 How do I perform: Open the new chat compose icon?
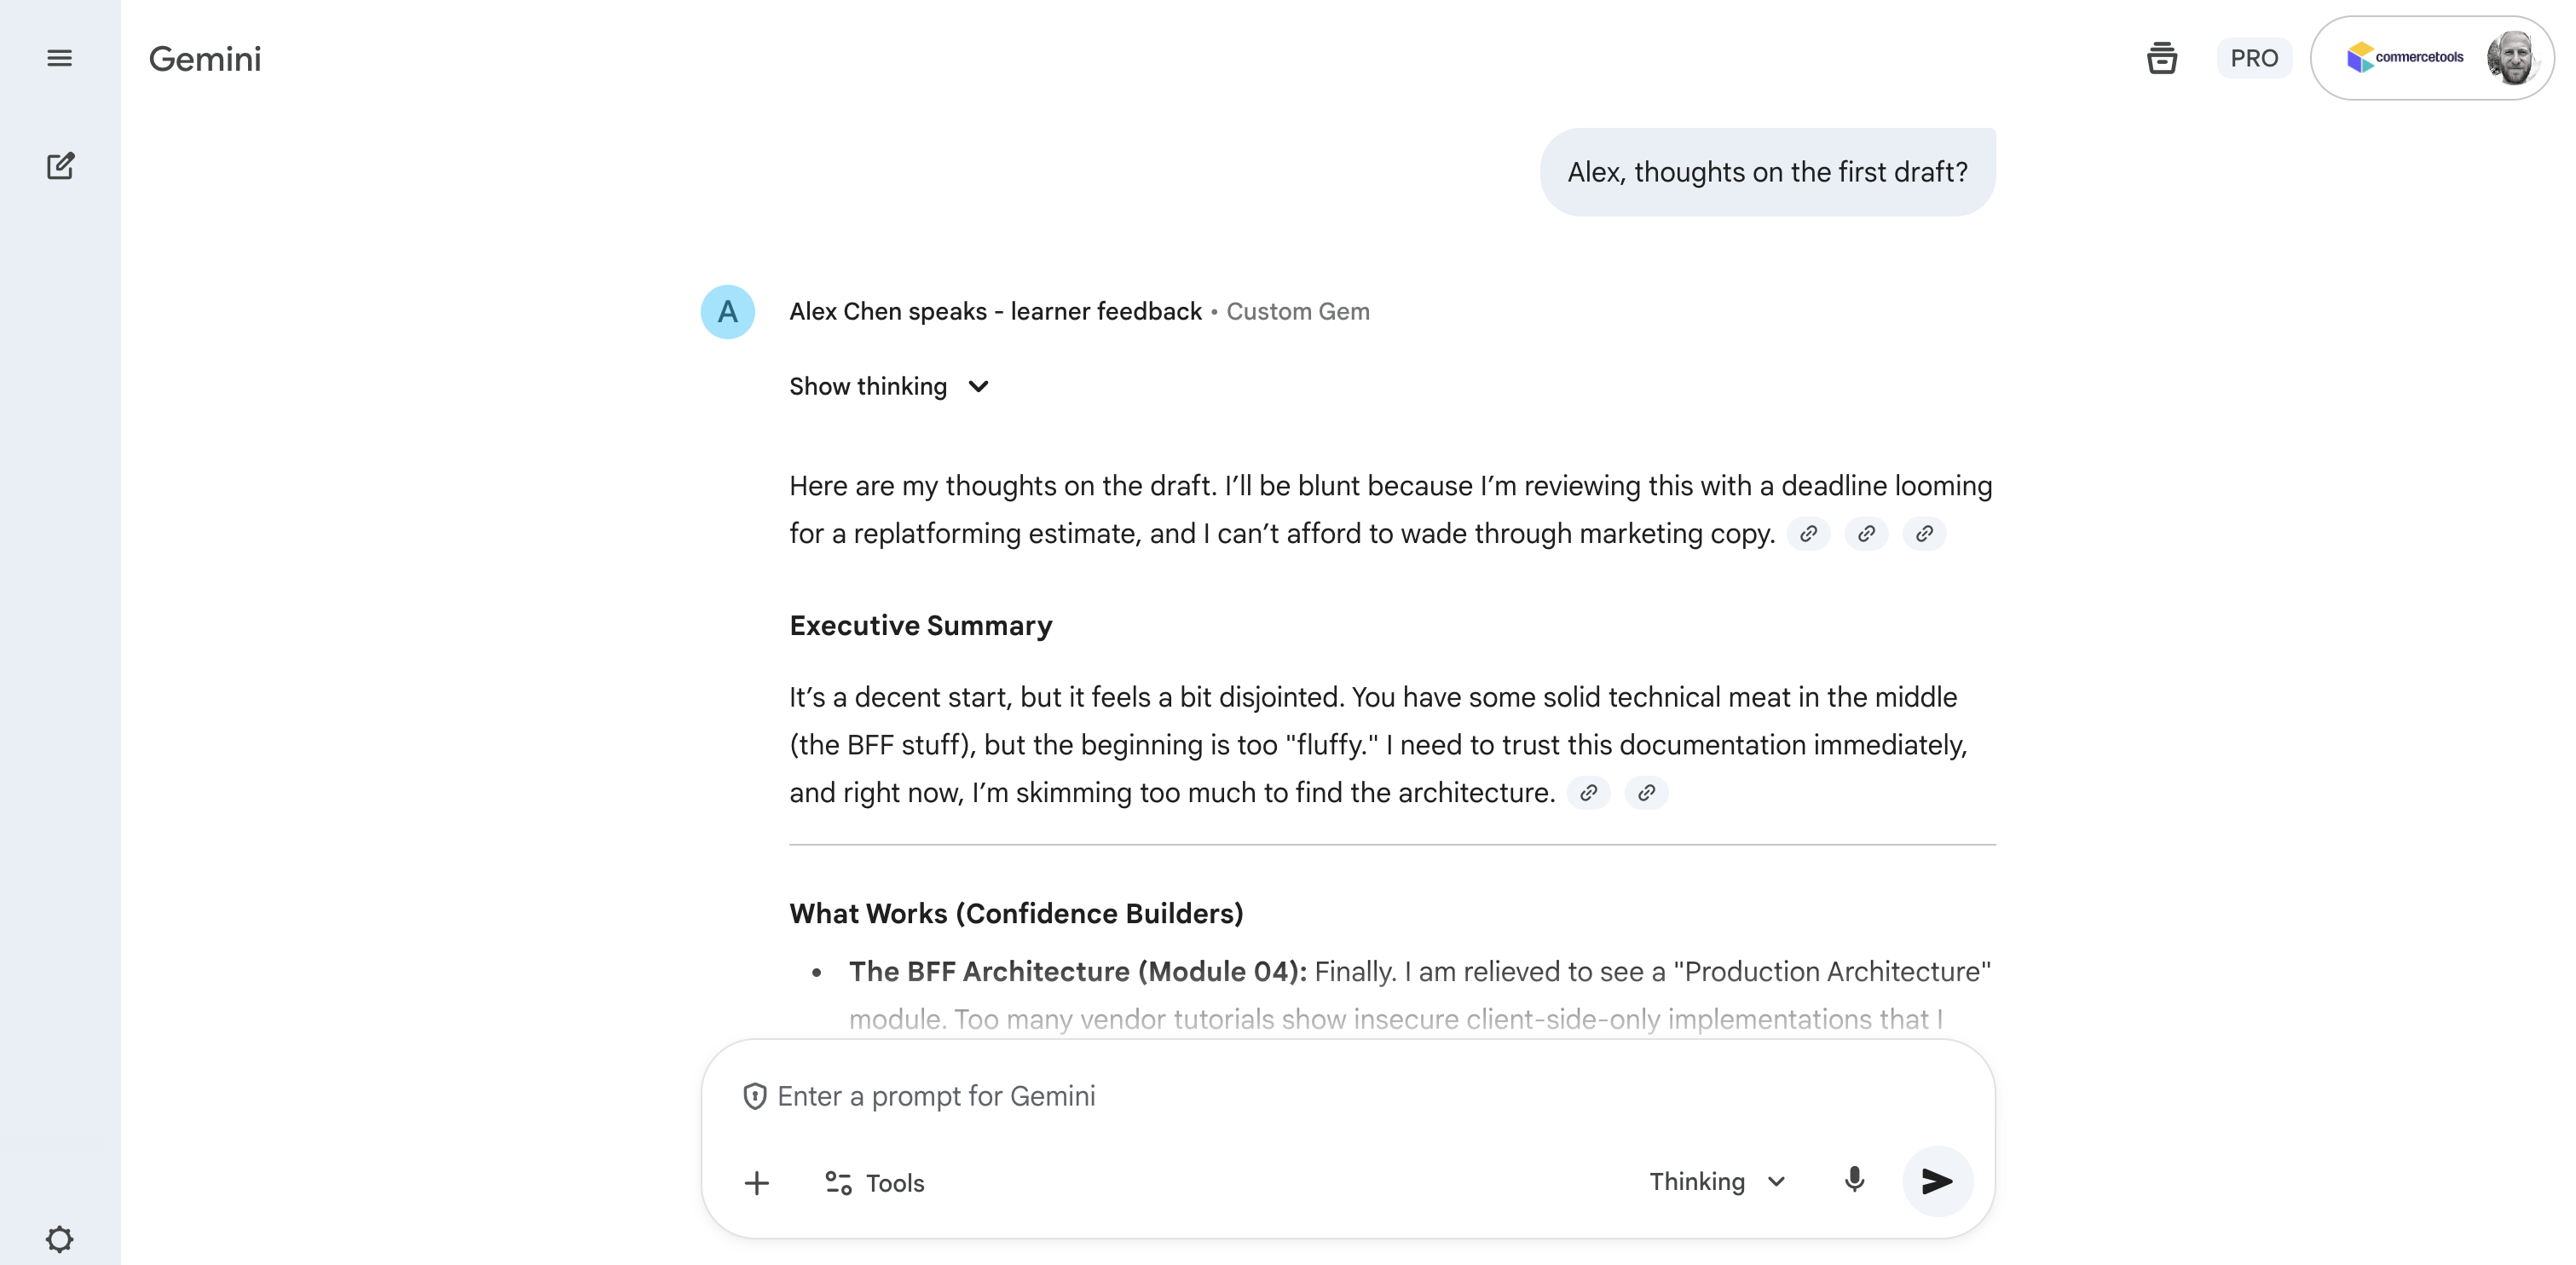[x=61, y=166]
